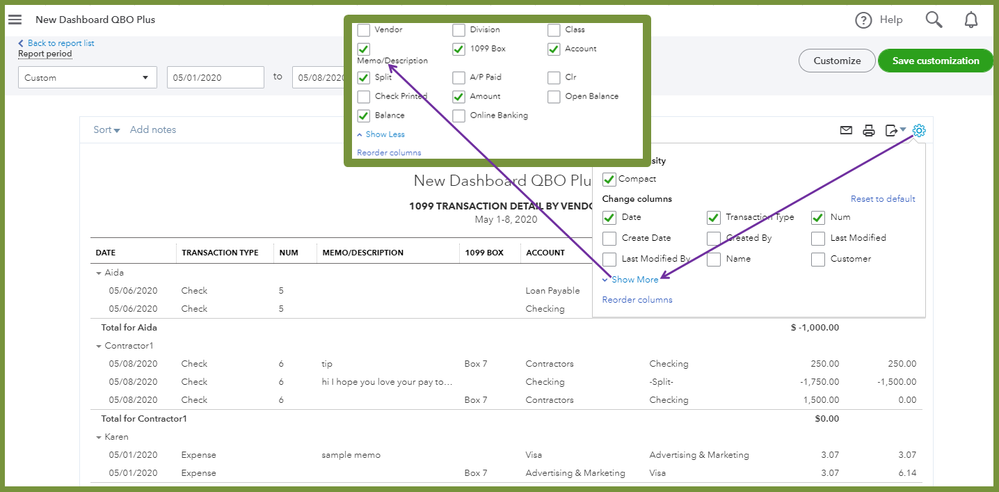Click the MEMO/DESCRIPTION column header
The width and height of the screenshot is (999, 492).
pyautogui.click(x=363, y=252)
